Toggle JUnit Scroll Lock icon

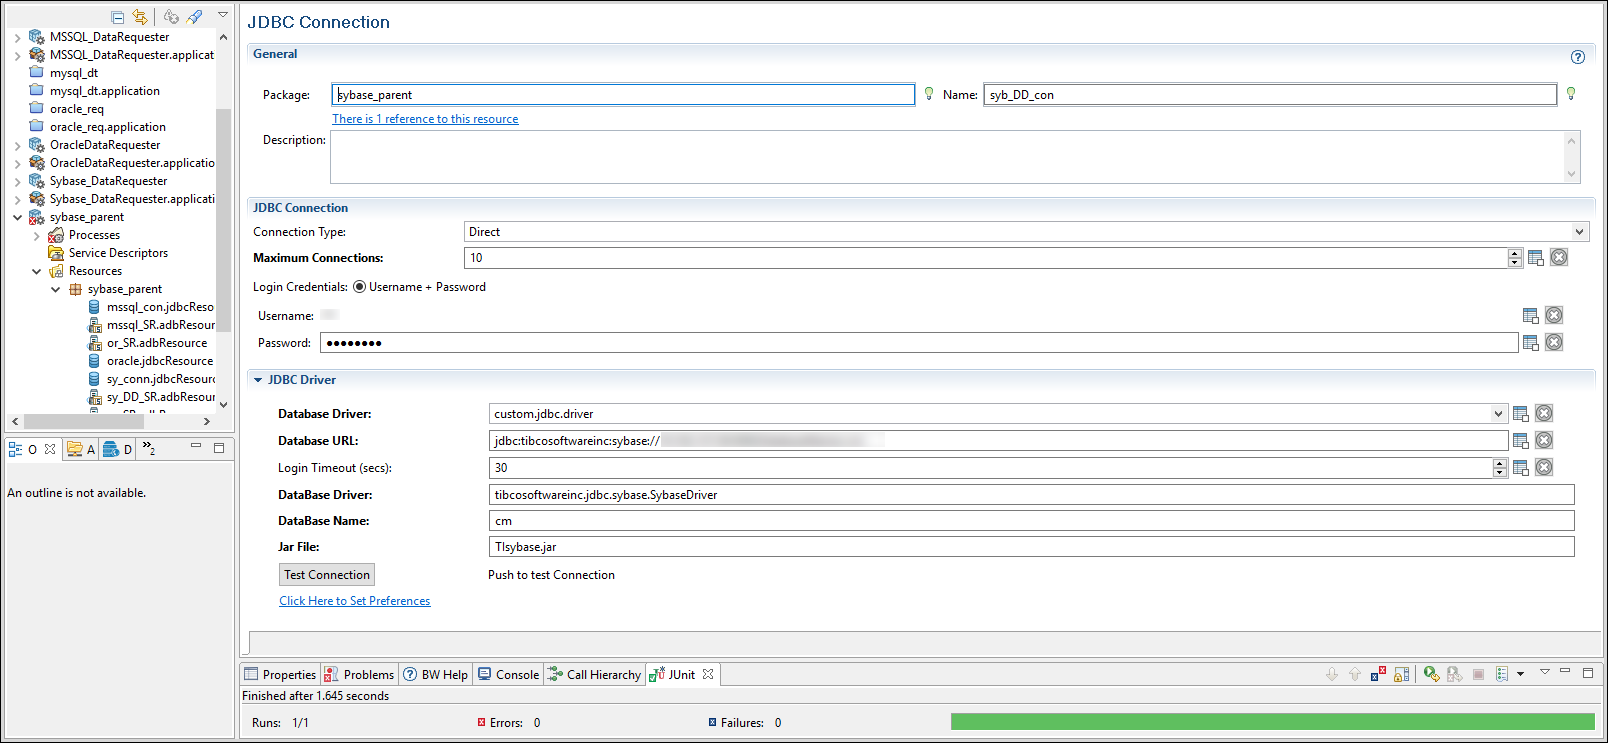pos(1401,674)
